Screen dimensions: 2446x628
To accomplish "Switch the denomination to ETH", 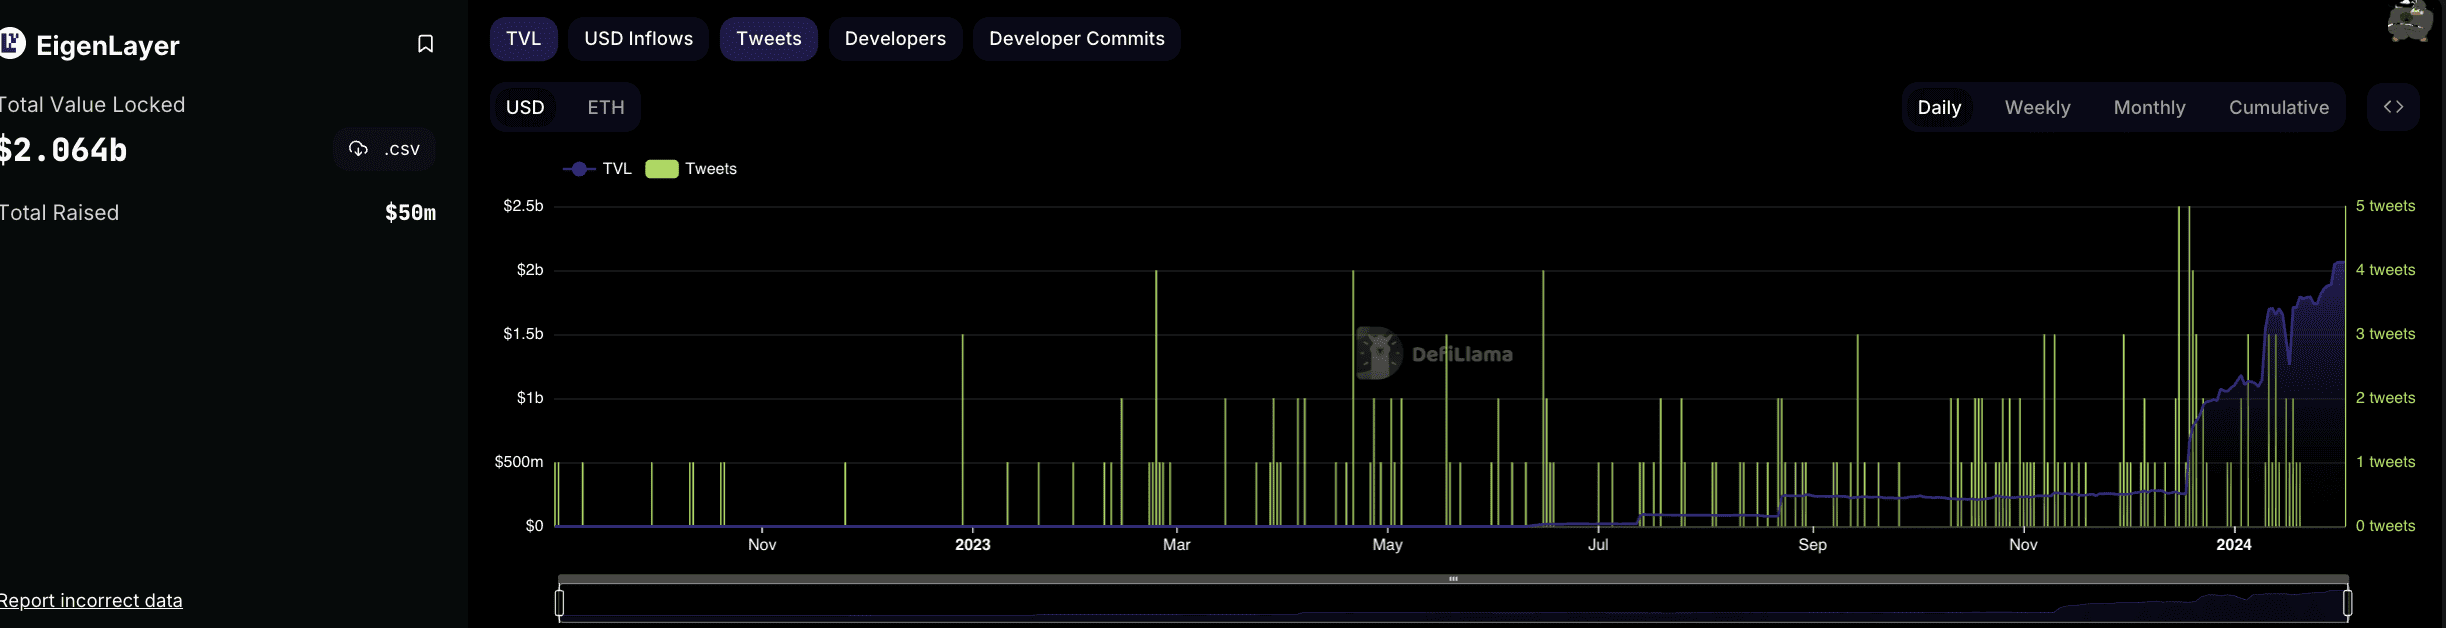I will (606, 107).
